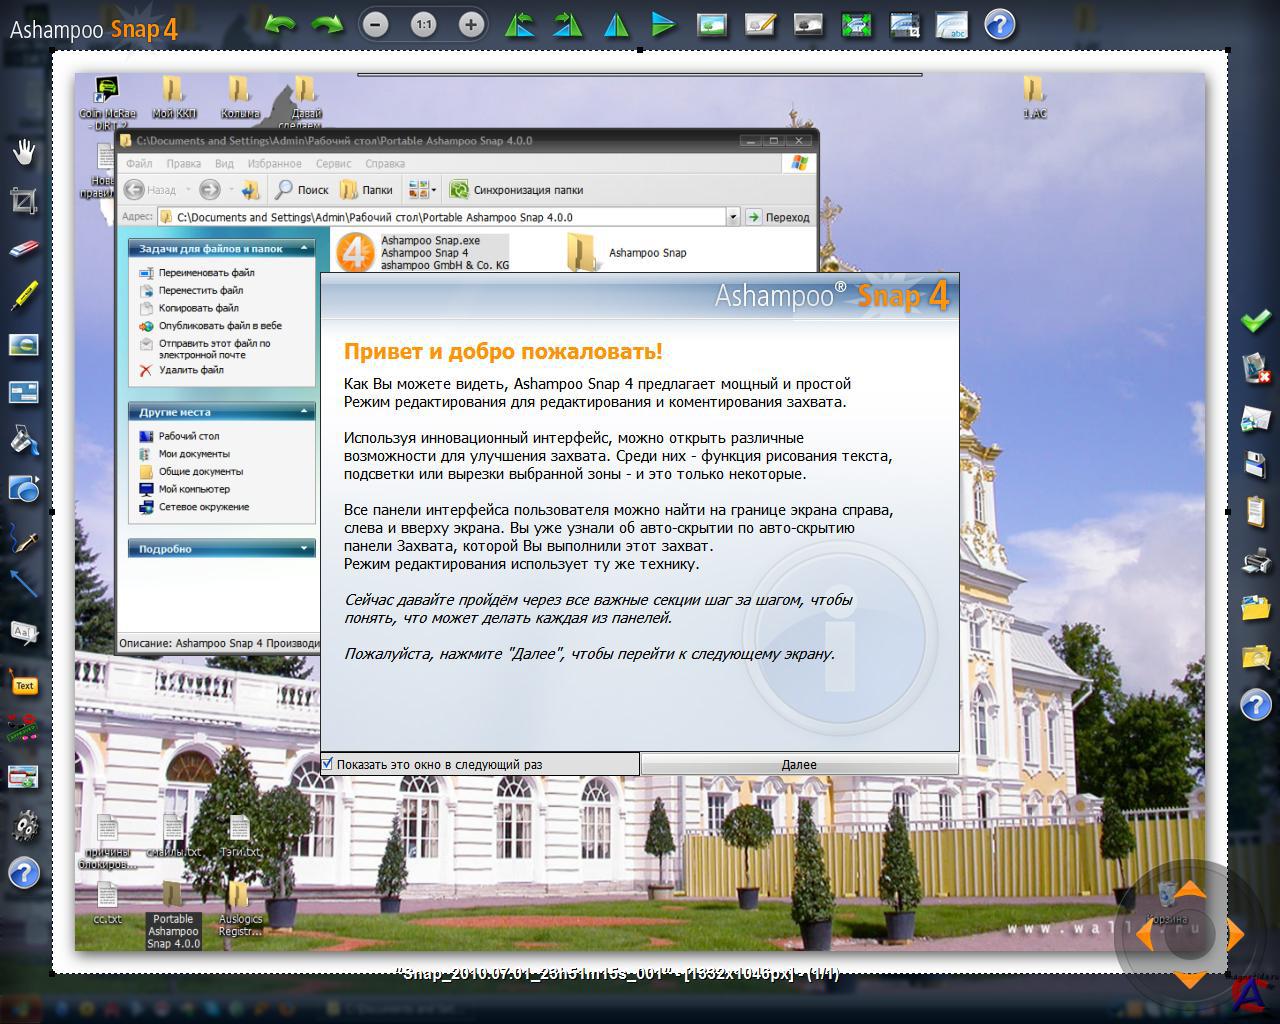This screenshot has height=1024, width=1280.
Task: Uncheck "Показать это окно в следующий раз"
Action: click(327, 764)
